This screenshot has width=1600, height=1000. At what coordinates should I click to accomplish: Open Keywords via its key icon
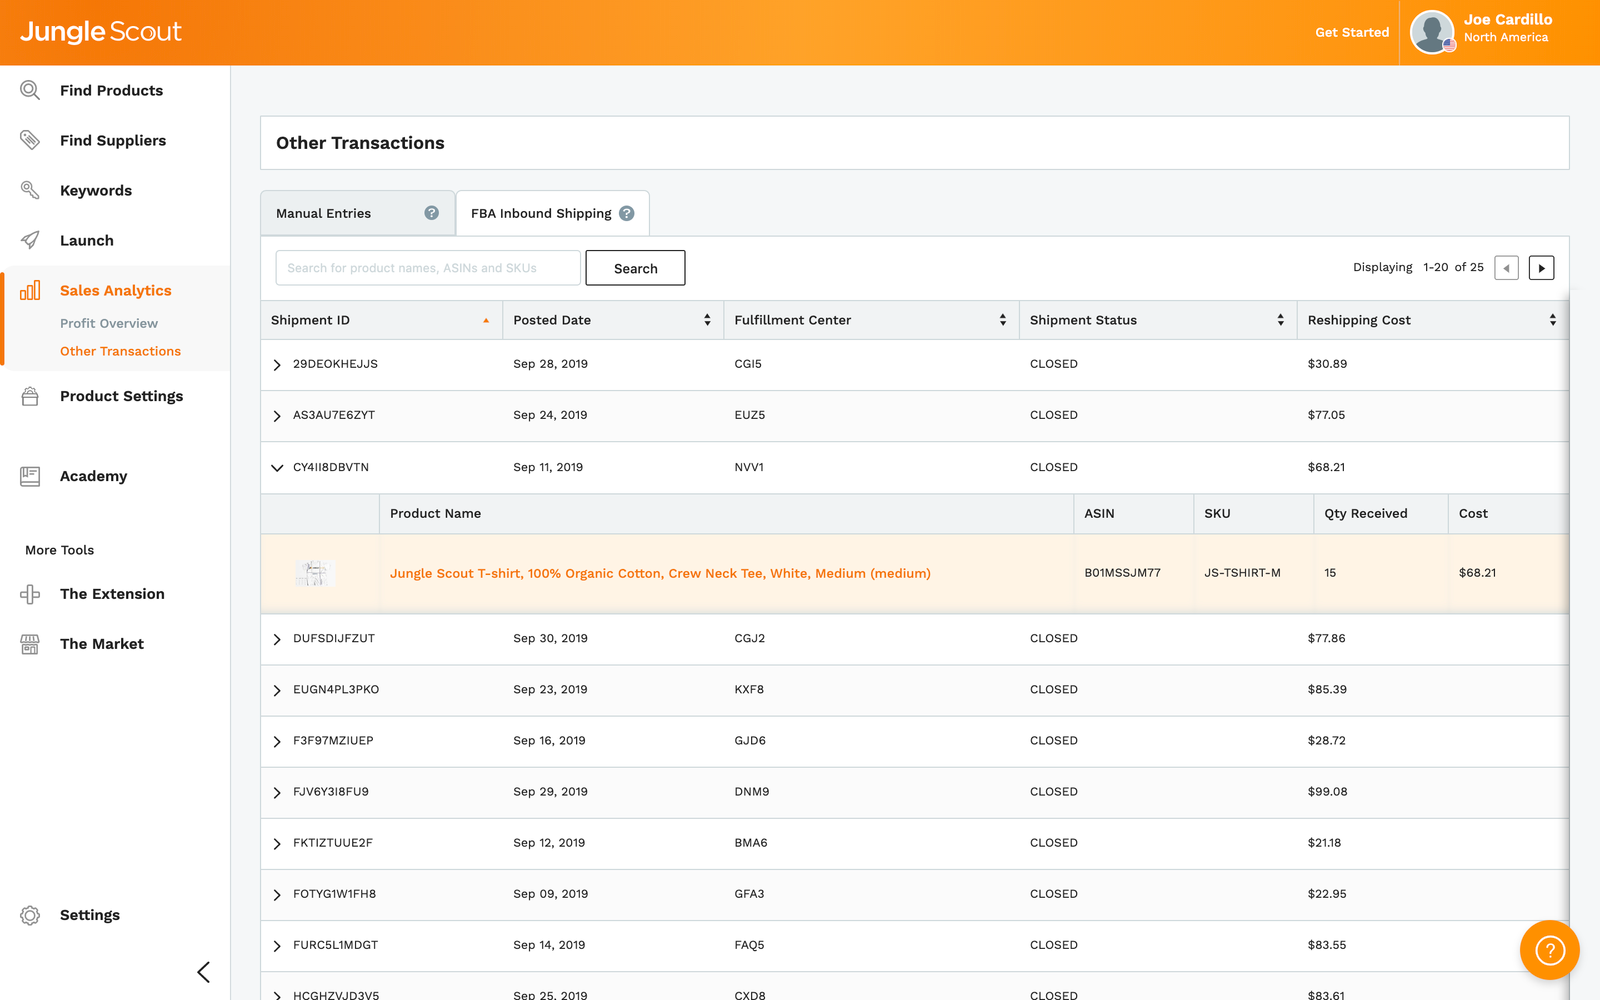click(30, 190)
